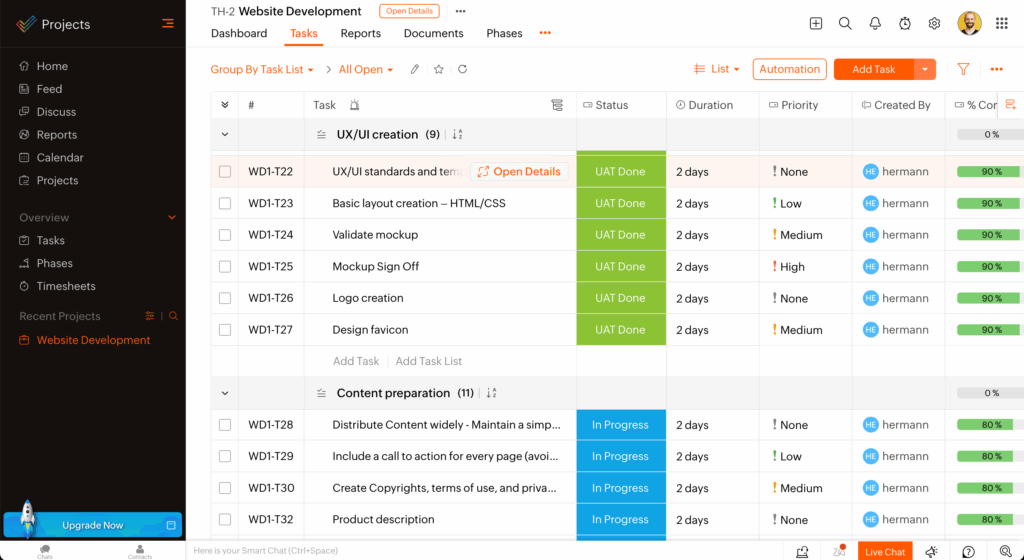Collapse the Overview section in sidebar

(x=172, y=217)
